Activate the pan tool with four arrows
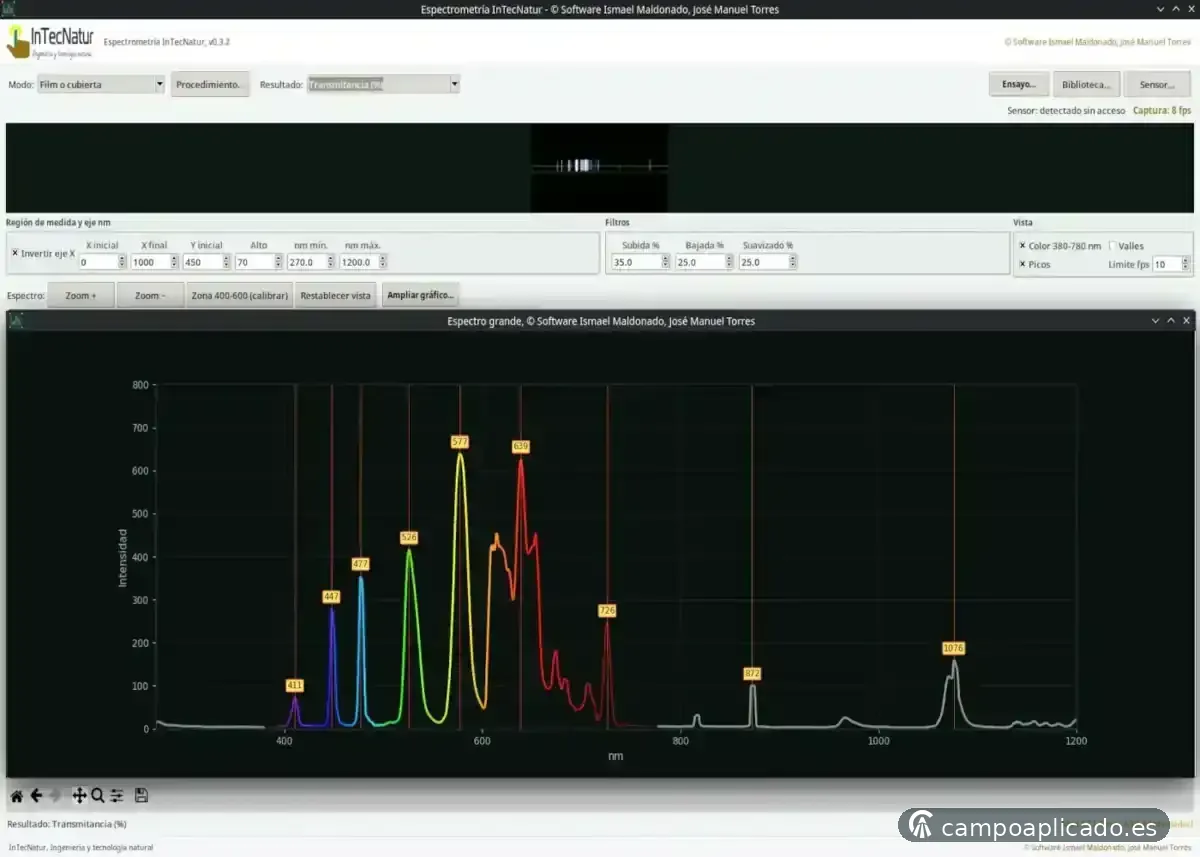The width and height of the screenshot is (1200, 857). (x=79, y=796)
